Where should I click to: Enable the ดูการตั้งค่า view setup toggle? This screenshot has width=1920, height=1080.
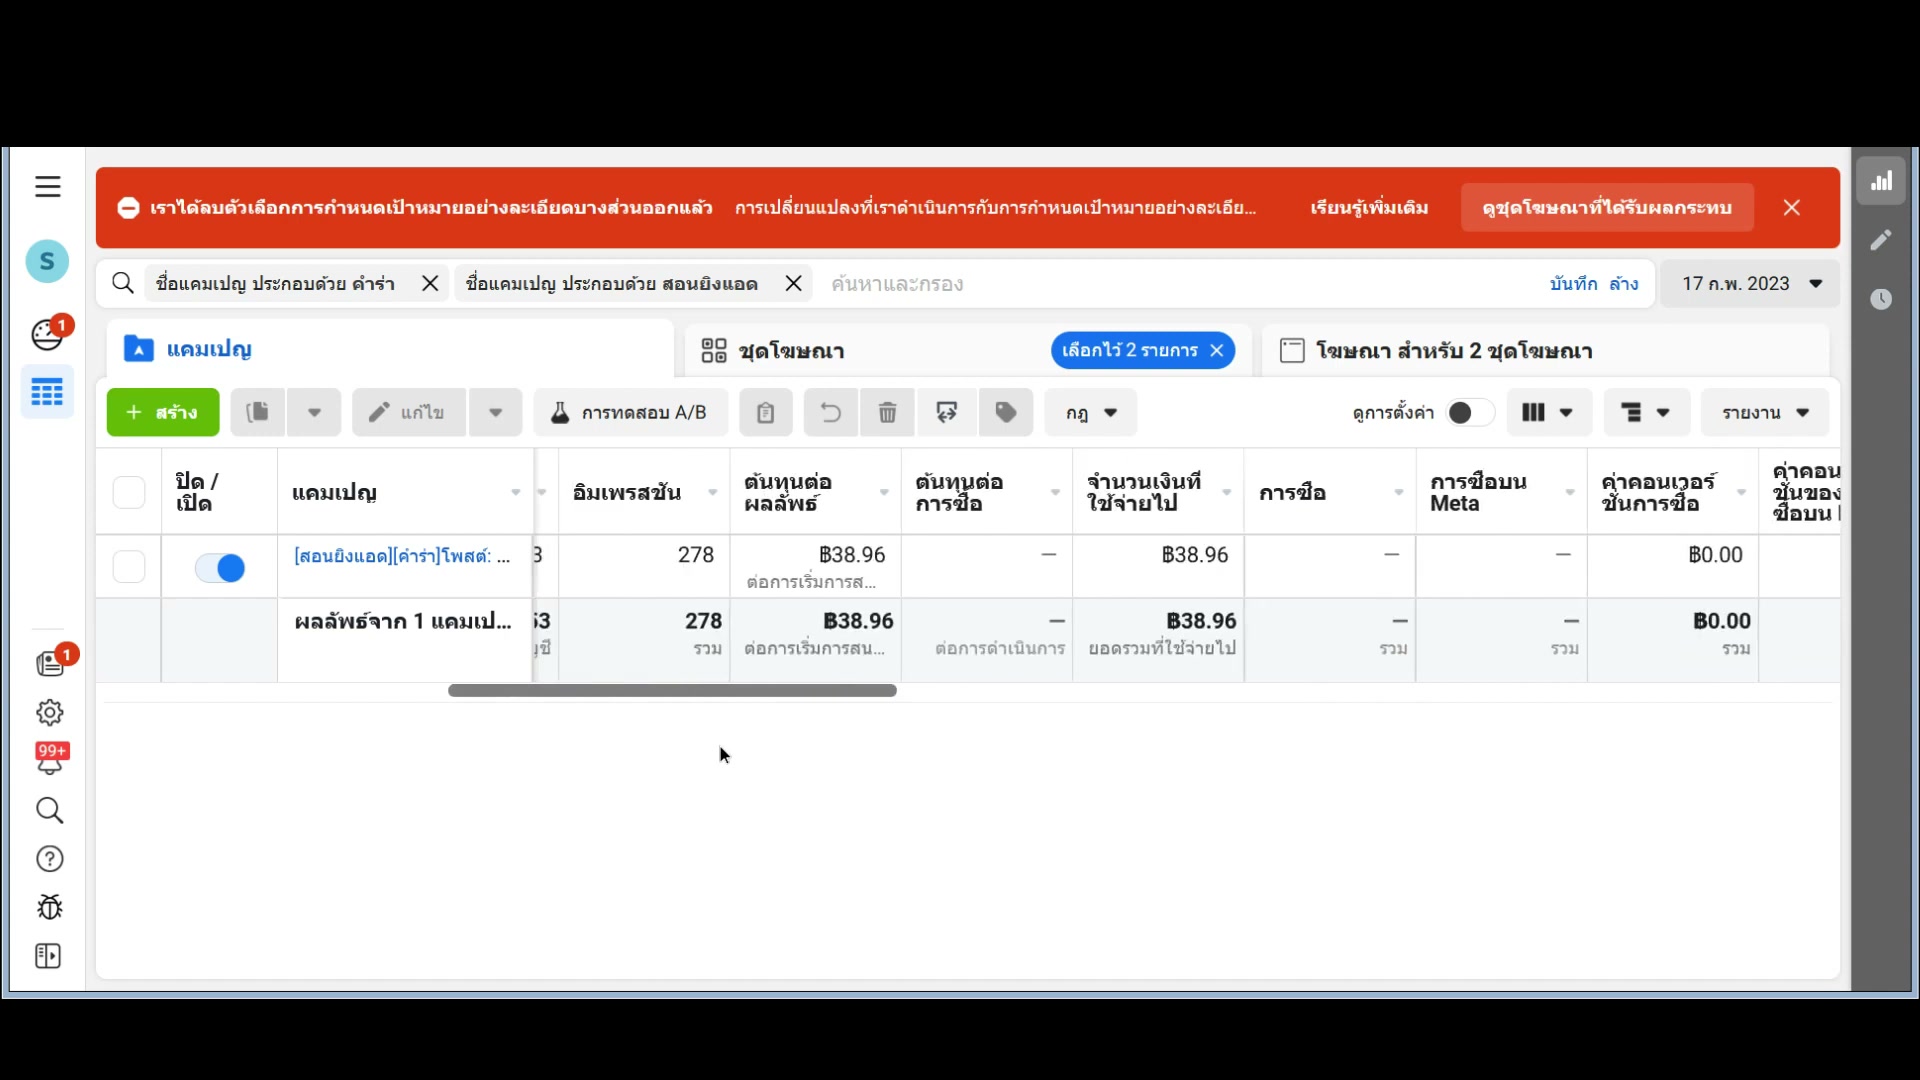(1468, 413)
